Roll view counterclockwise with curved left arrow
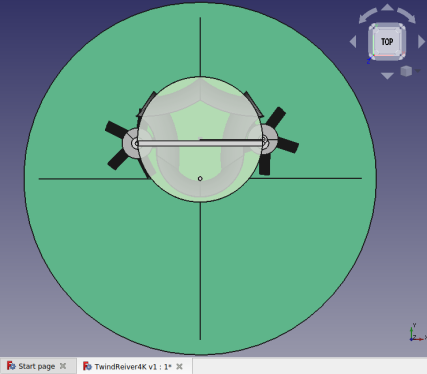 [x=367, y=16]
